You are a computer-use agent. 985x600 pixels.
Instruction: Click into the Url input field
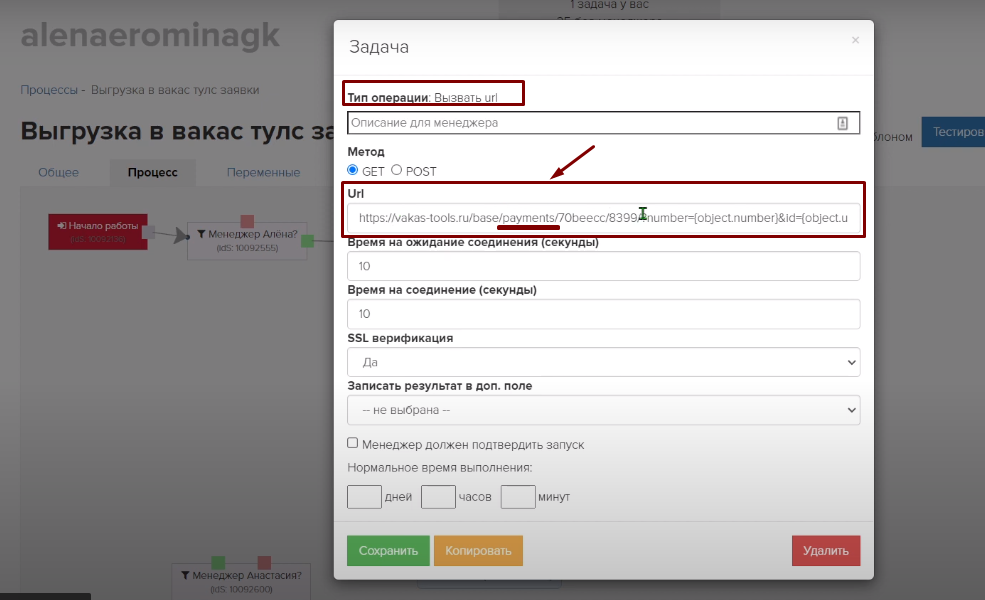(603, 217)
